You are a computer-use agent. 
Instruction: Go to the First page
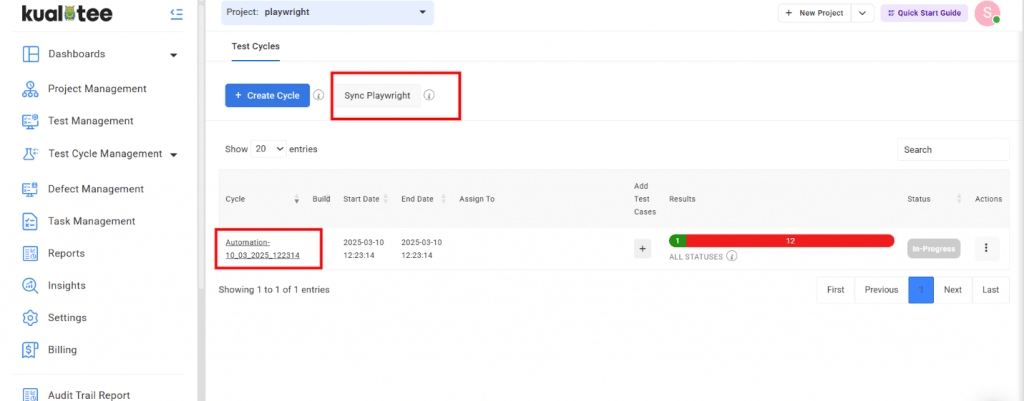coord(835,290)
